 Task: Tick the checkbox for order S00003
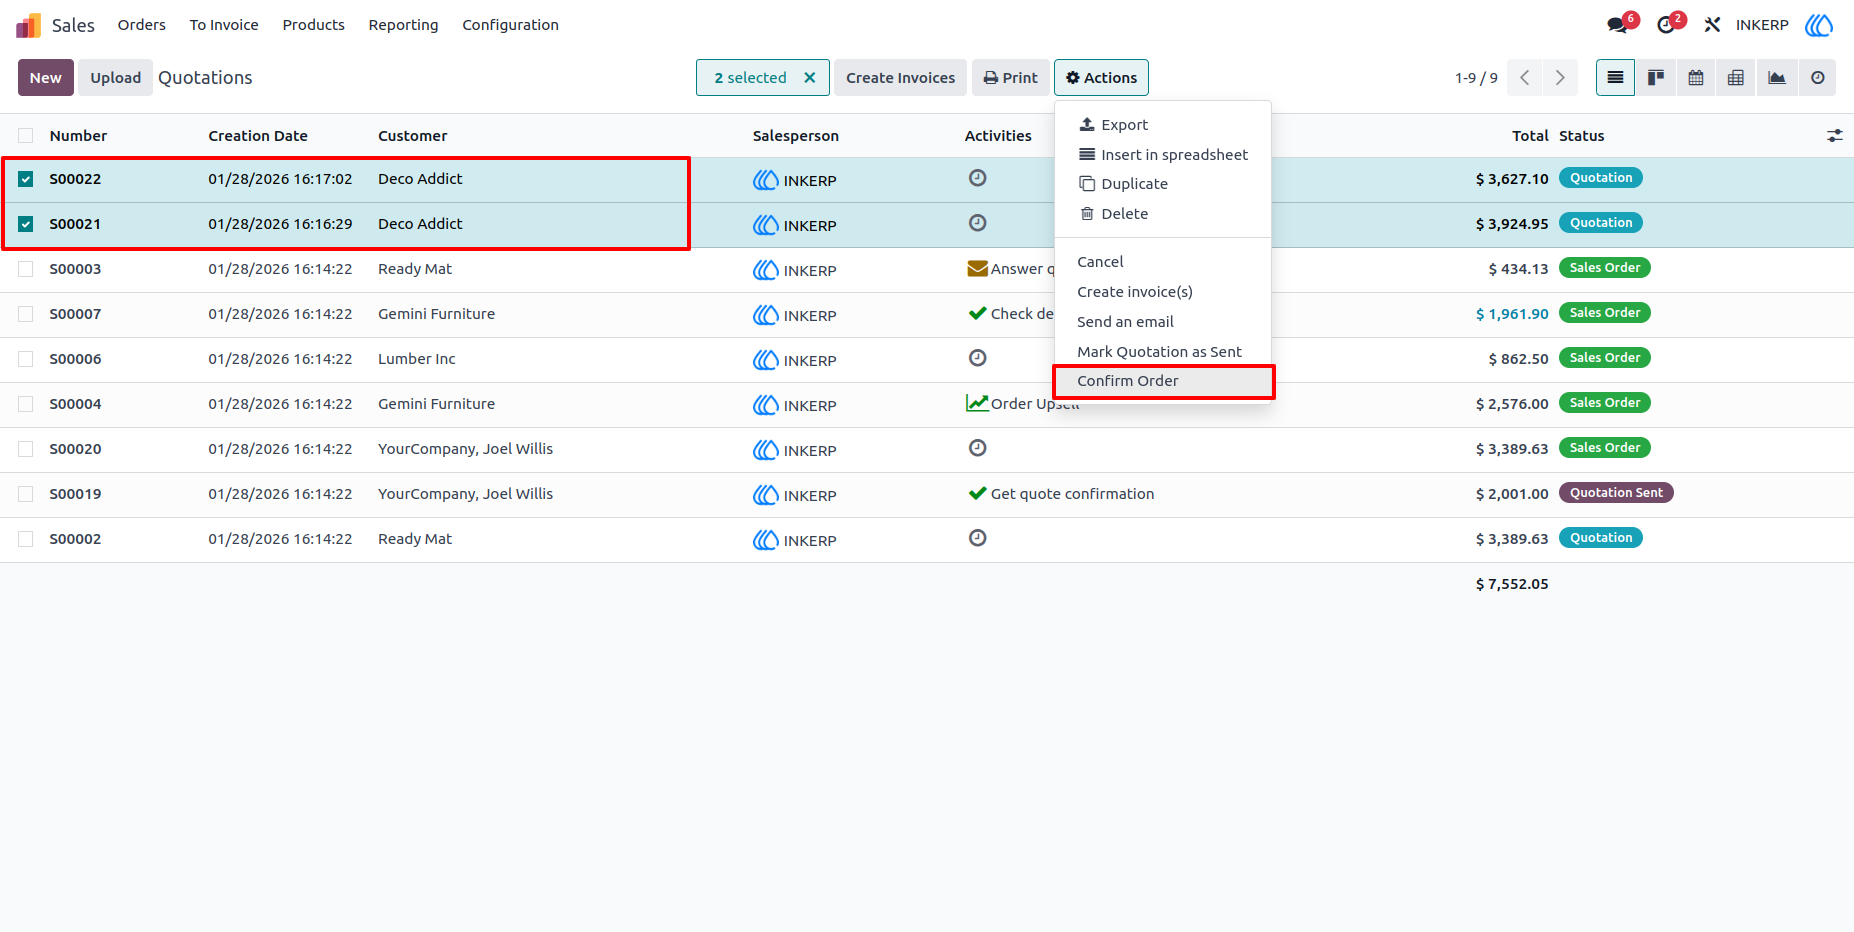tap(26, 269)
